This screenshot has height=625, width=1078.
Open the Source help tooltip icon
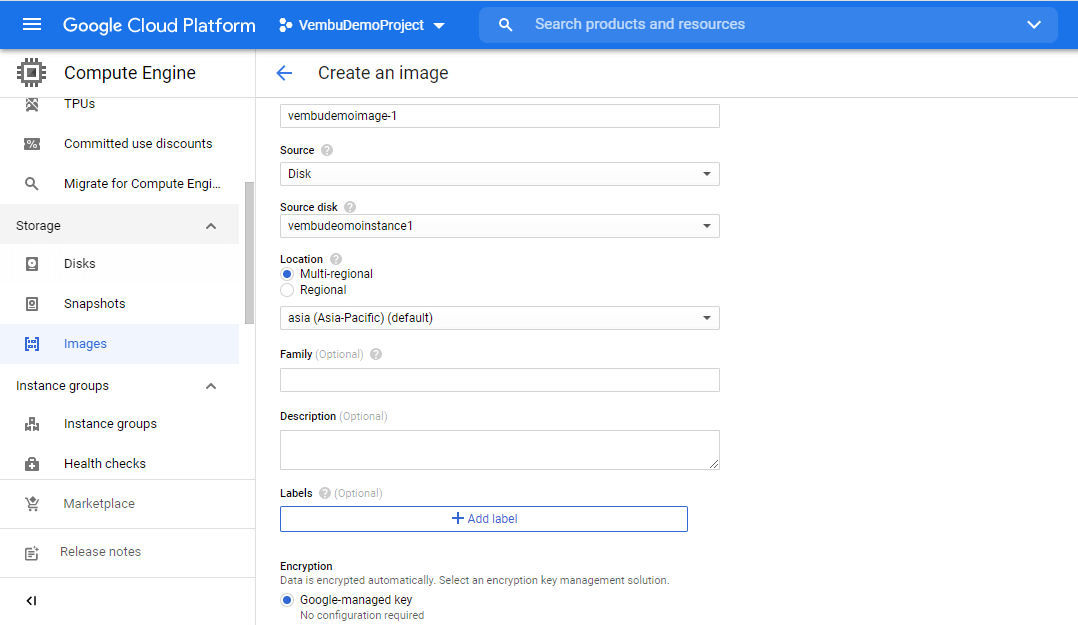327,150
